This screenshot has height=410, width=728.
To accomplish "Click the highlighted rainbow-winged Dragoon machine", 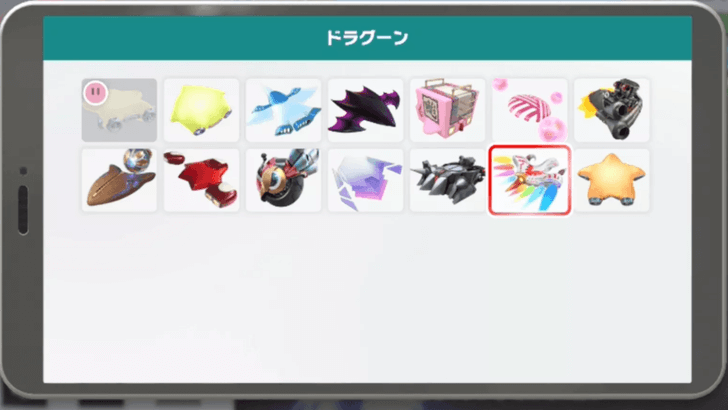I will coord(530,180).
